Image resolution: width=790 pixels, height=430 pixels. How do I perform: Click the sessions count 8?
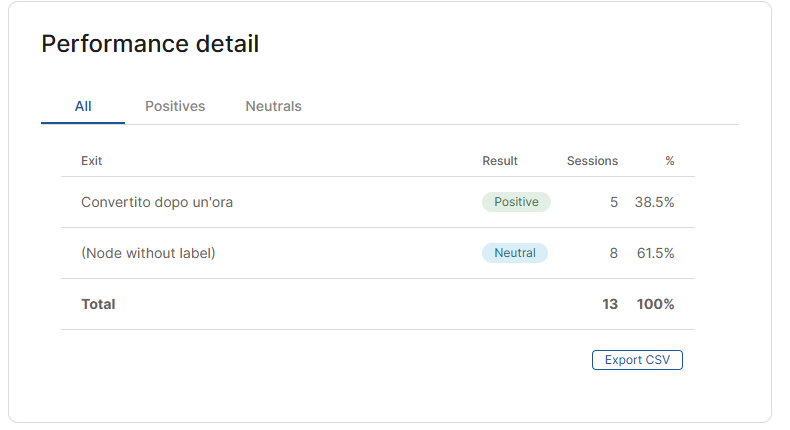tap(613, 253)
